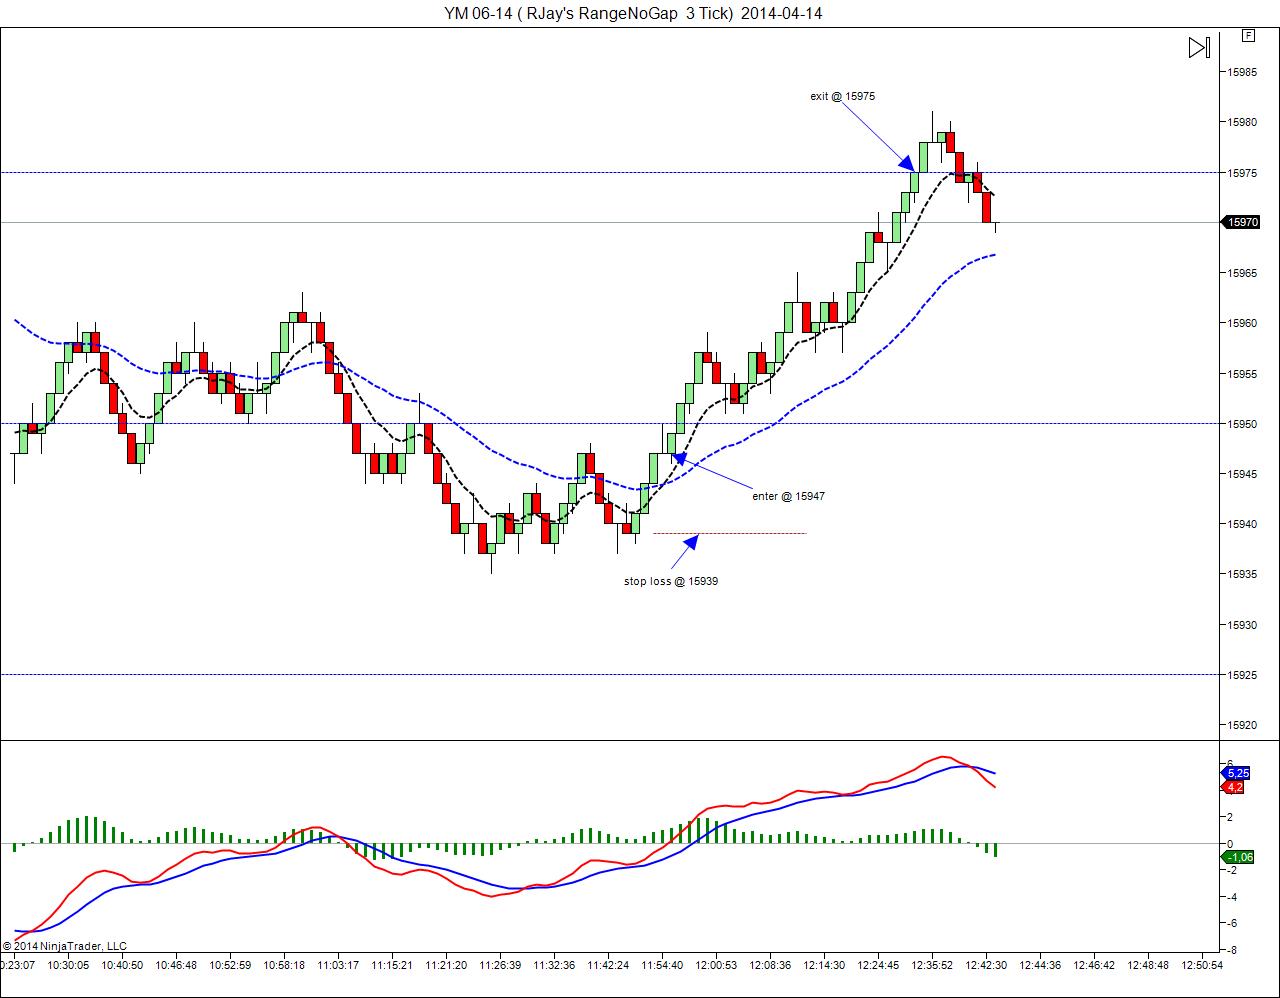Click the 12:42:30 time axis label
Viewport: 1280px width, 998px height.
[986, 966]
